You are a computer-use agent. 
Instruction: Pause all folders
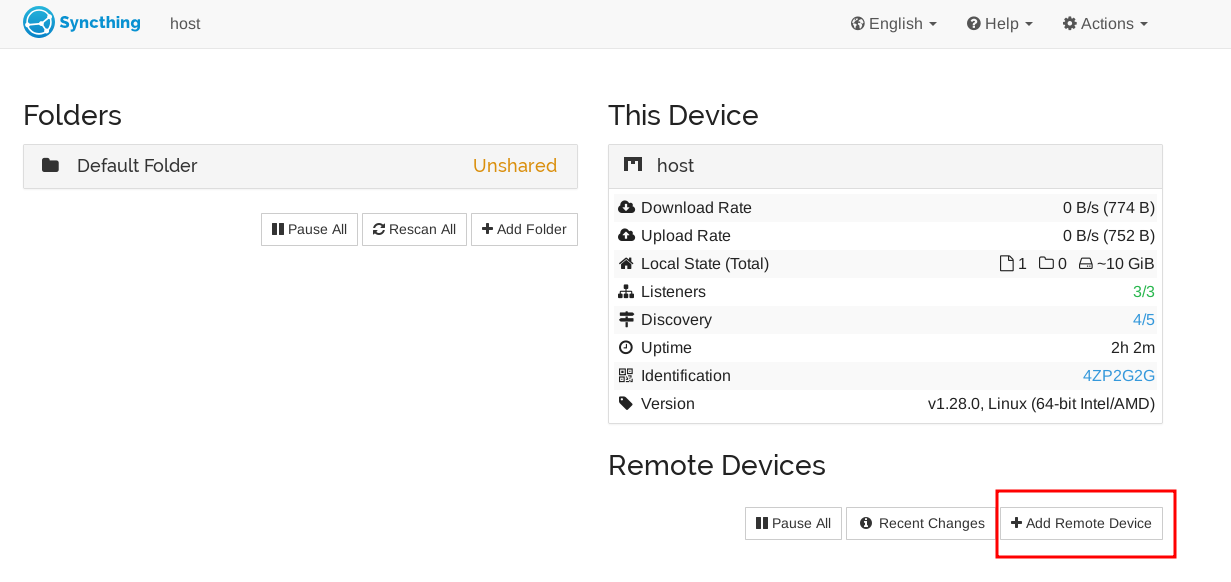click(x=310, y=229)
